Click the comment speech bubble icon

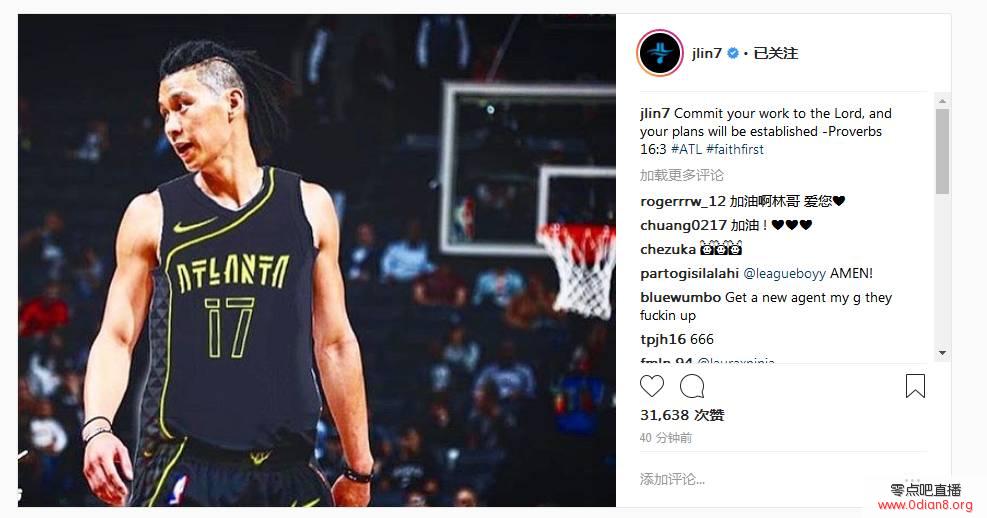coord(692,386)
